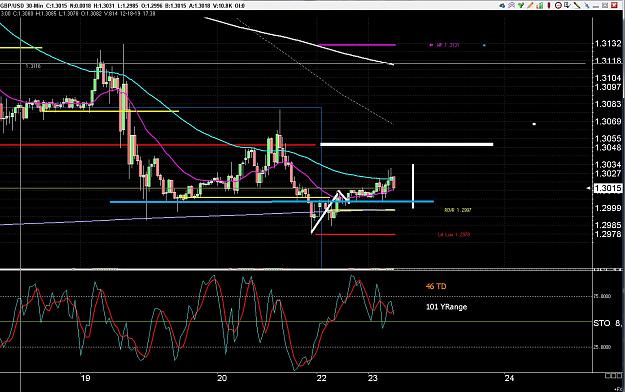Open the green bar chart icon
This screenshot has width=625, height=392.
pyautogui.click(x=540, y=6)
